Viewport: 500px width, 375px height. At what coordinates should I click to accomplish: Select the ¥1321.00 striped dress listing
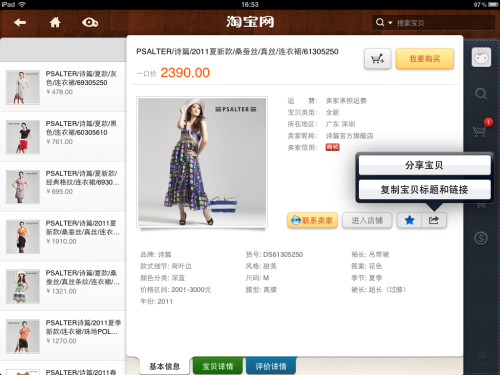[63, 286]
